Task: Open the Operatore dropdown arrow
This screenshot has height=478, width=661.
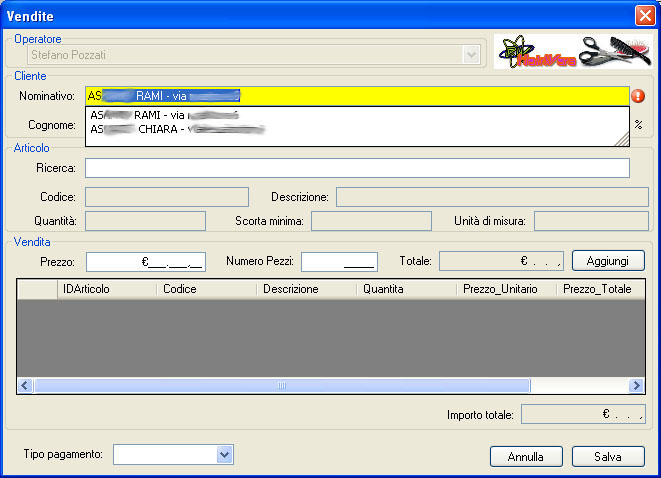Action: tap(471, 55)
